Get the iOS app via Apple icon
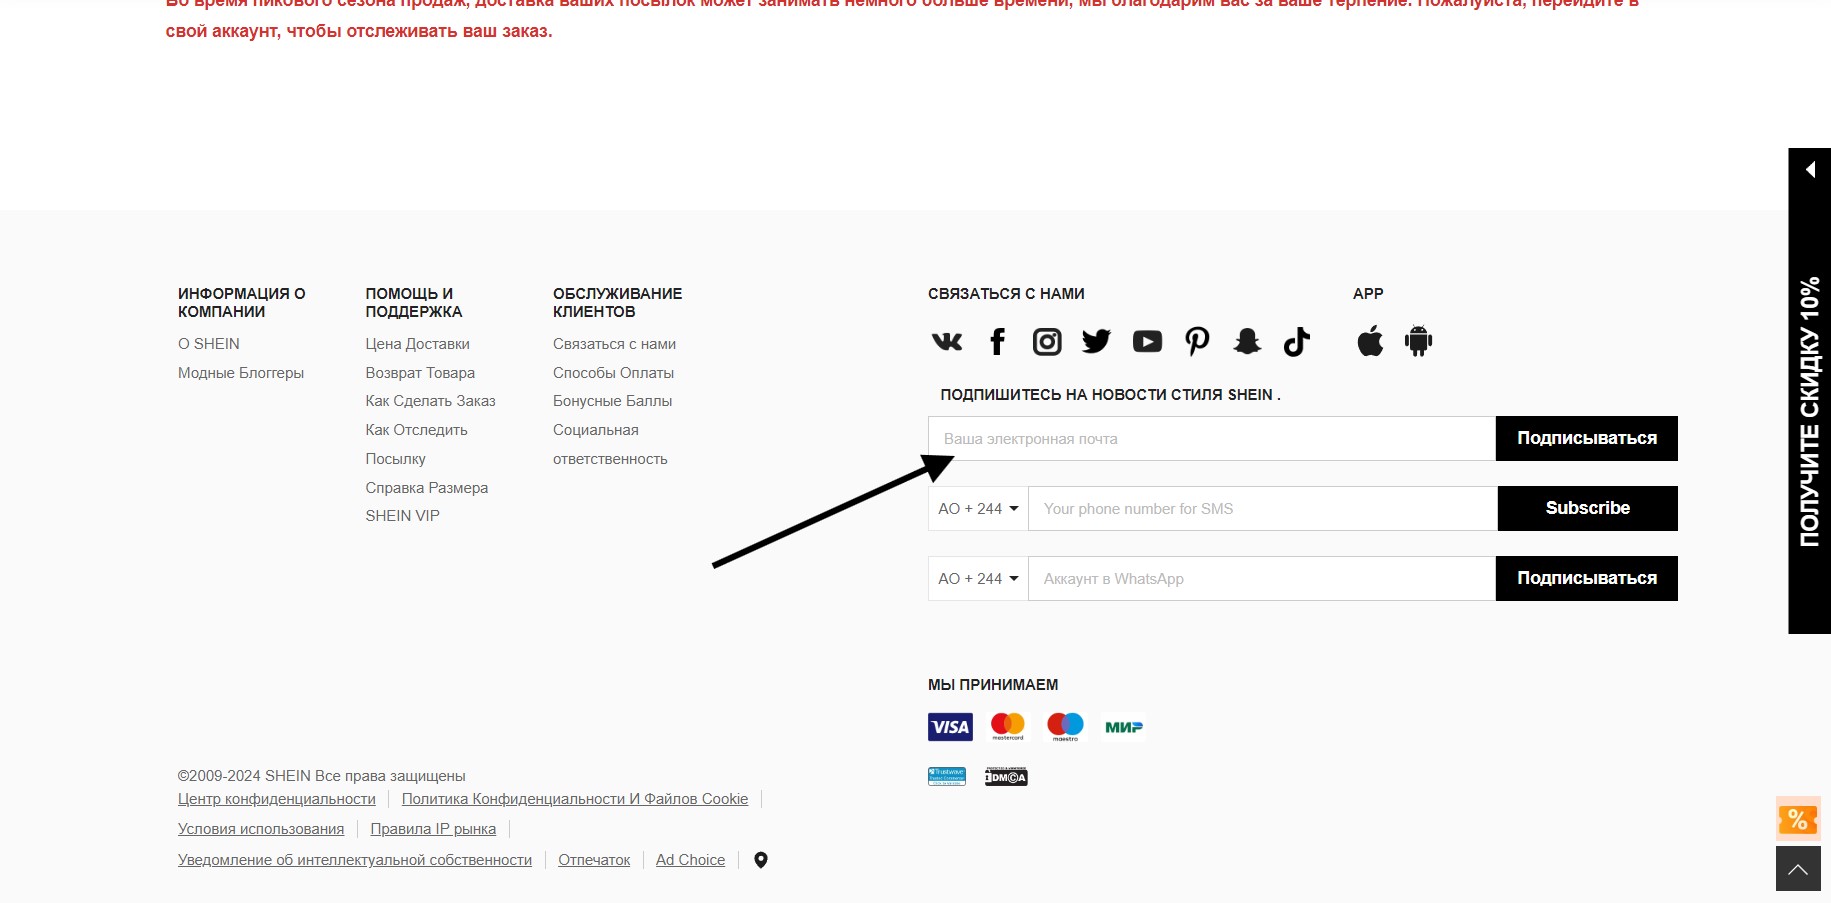This screenshot has height=903, width=1831. (1370, 341)
